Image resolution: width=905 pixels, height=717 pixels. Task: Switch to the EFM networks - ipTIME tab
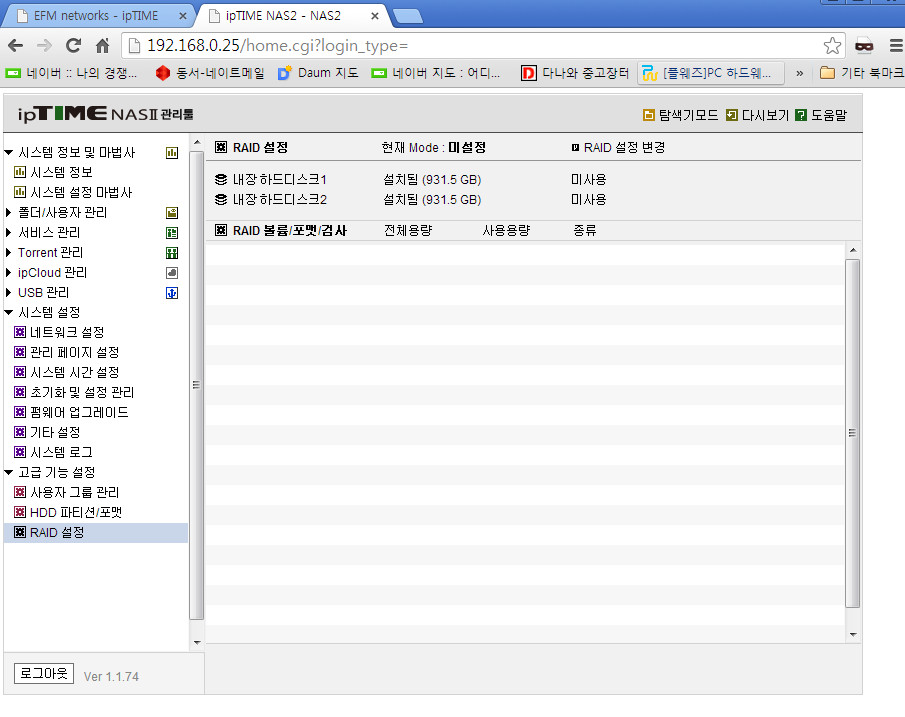(x=96, y=16)
